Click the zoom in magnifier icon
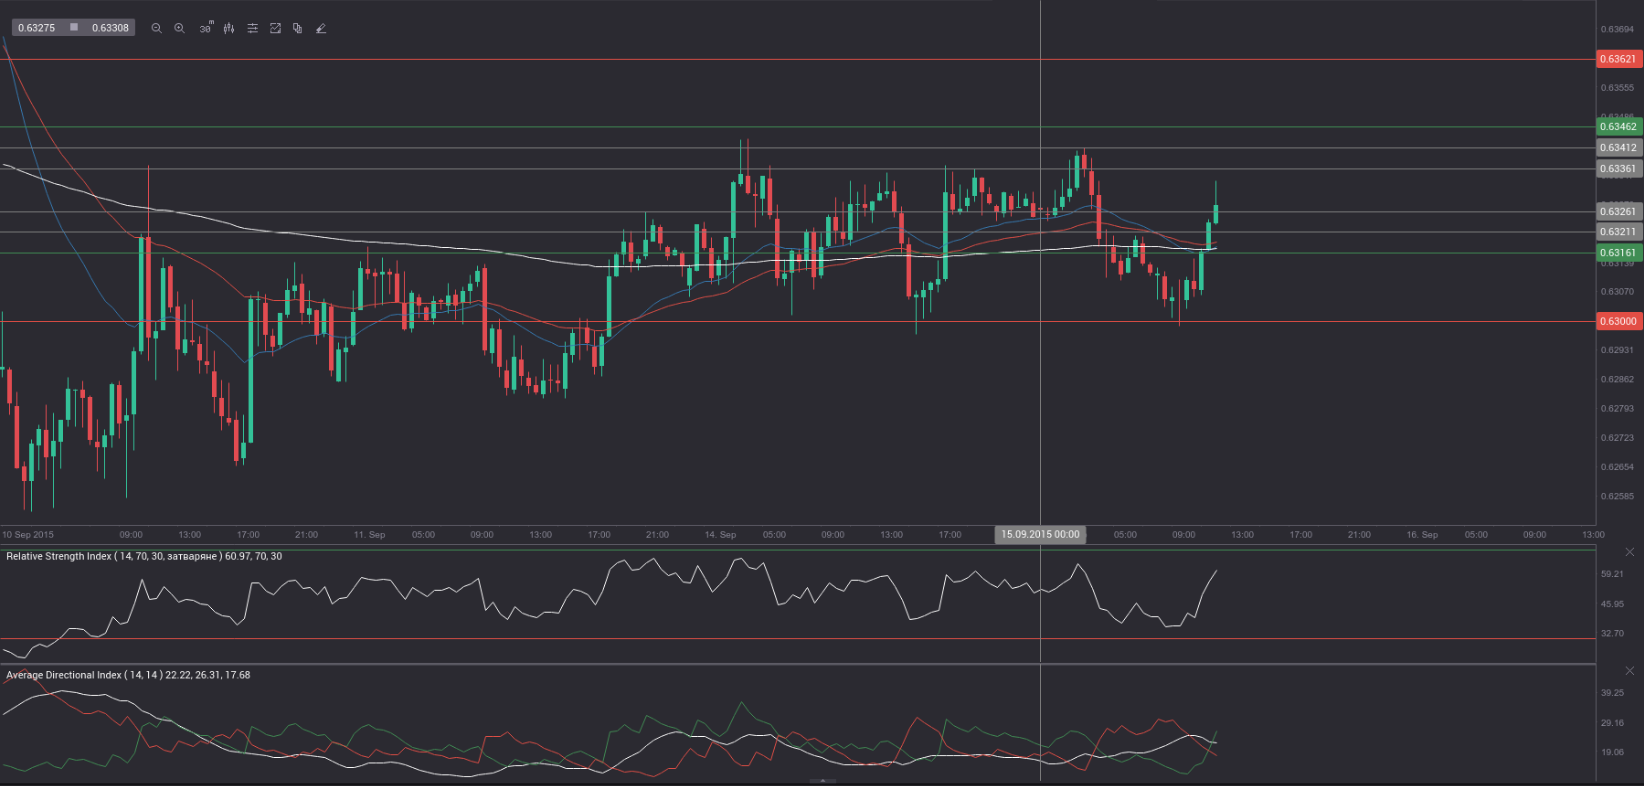Viewport: 1644px width, 786px height. (180, 28)
